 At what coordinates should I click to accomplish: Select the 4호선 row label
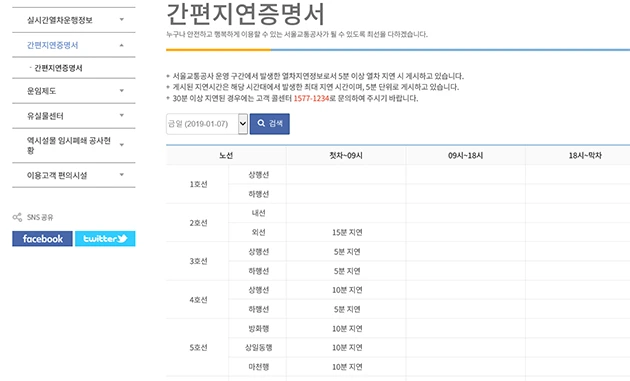198,300
